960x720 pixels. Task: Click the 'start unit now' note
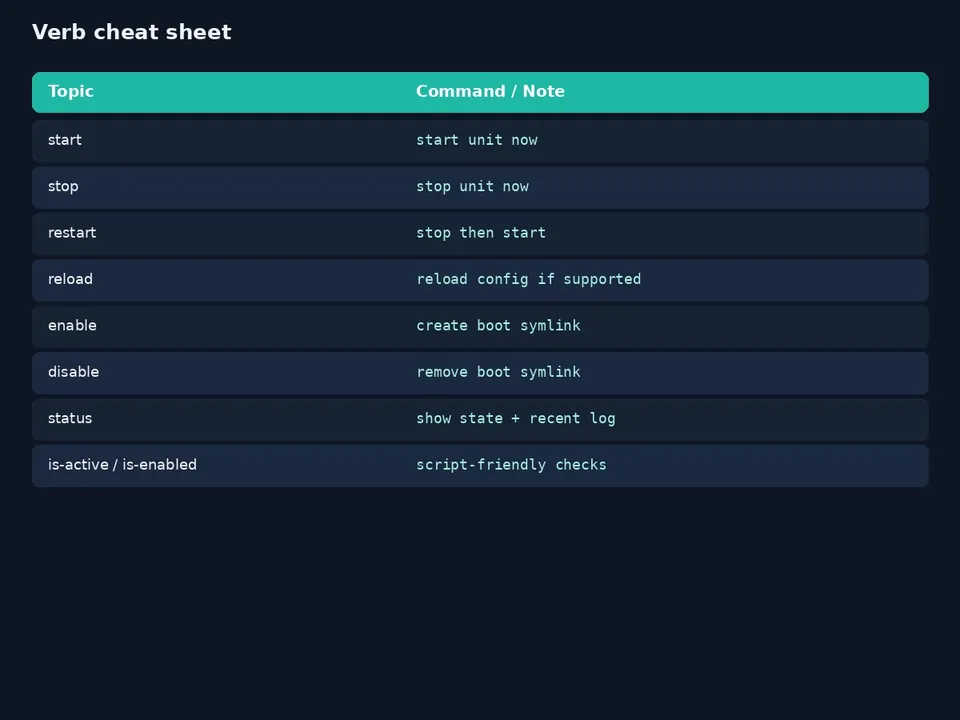(477, 140)
